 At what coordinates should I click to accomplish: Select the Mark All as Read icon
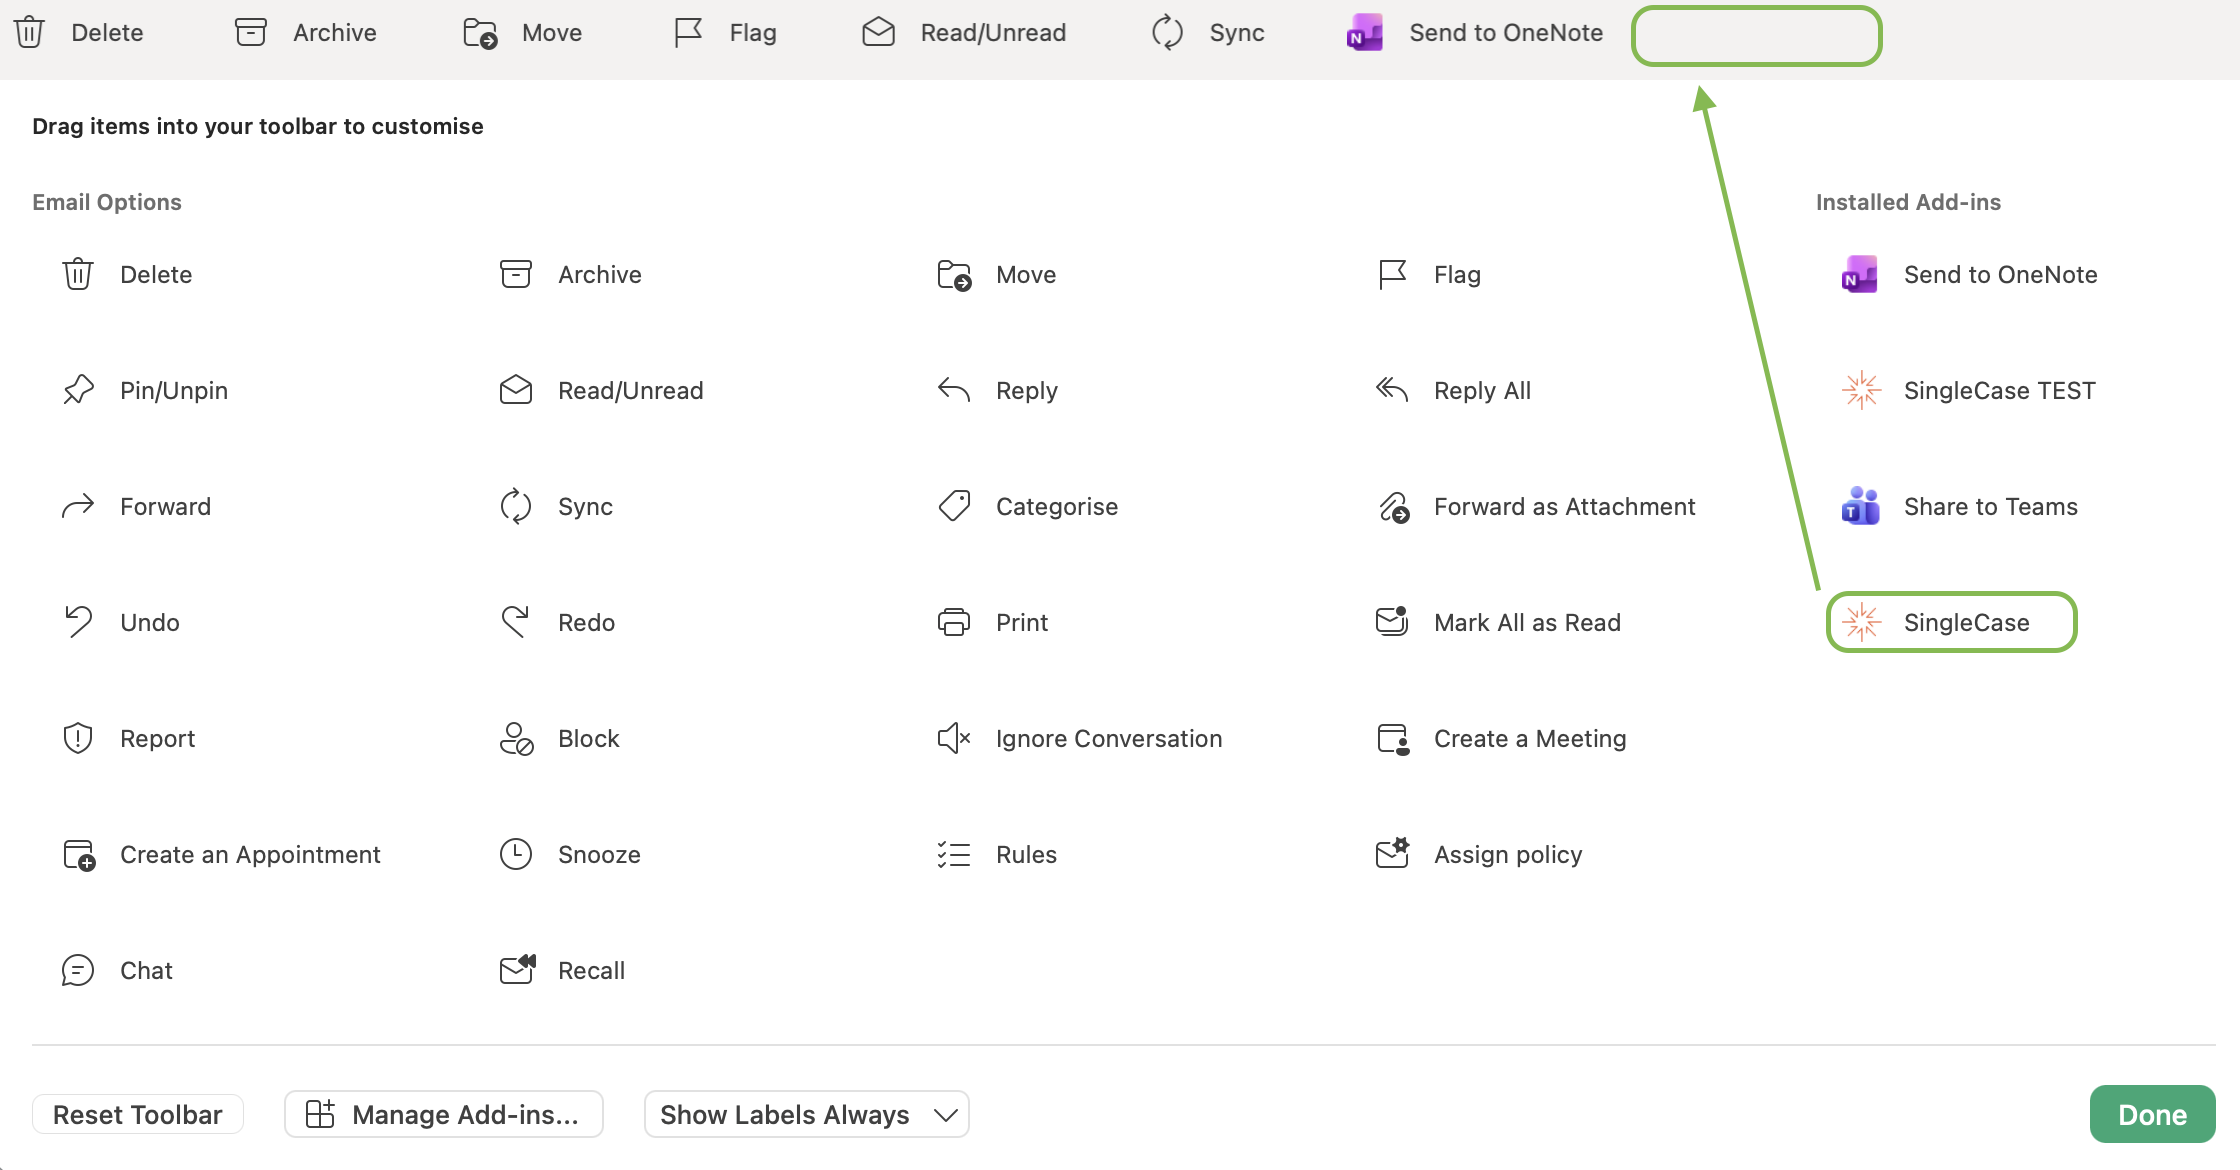coord(1392,622)
